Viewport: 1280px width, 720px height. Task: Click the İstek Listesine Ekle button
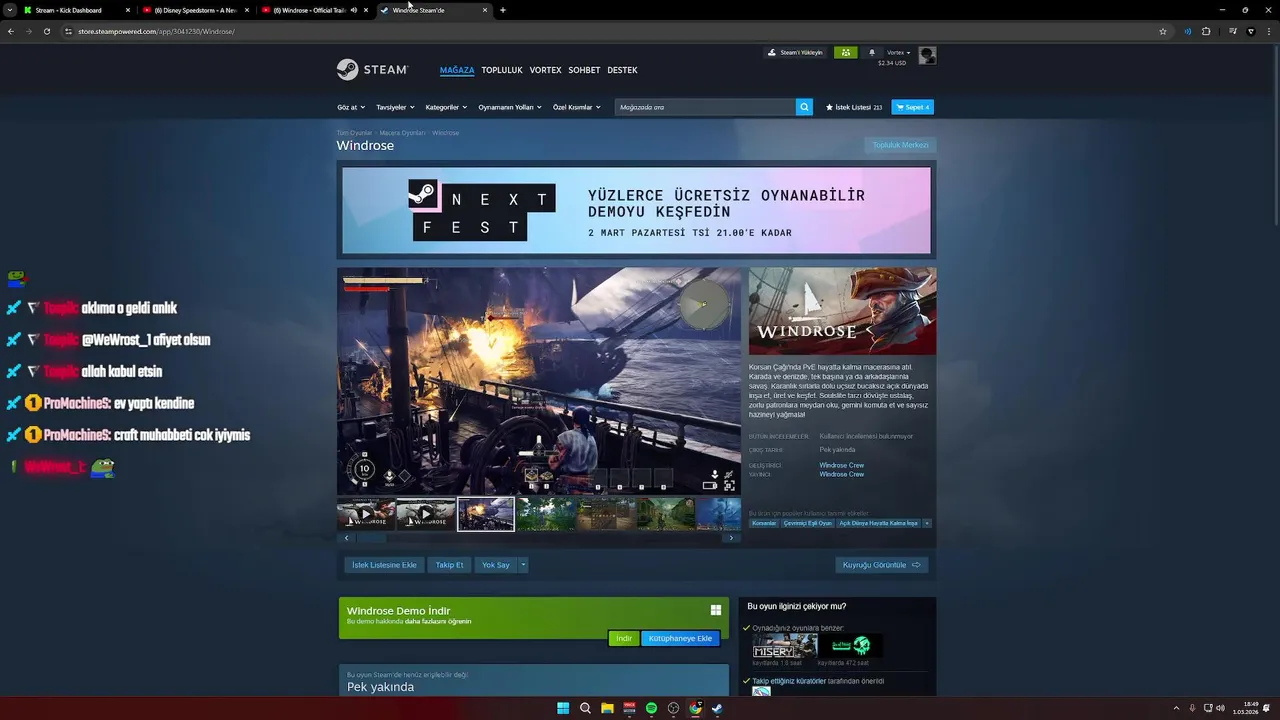point(384,565)
